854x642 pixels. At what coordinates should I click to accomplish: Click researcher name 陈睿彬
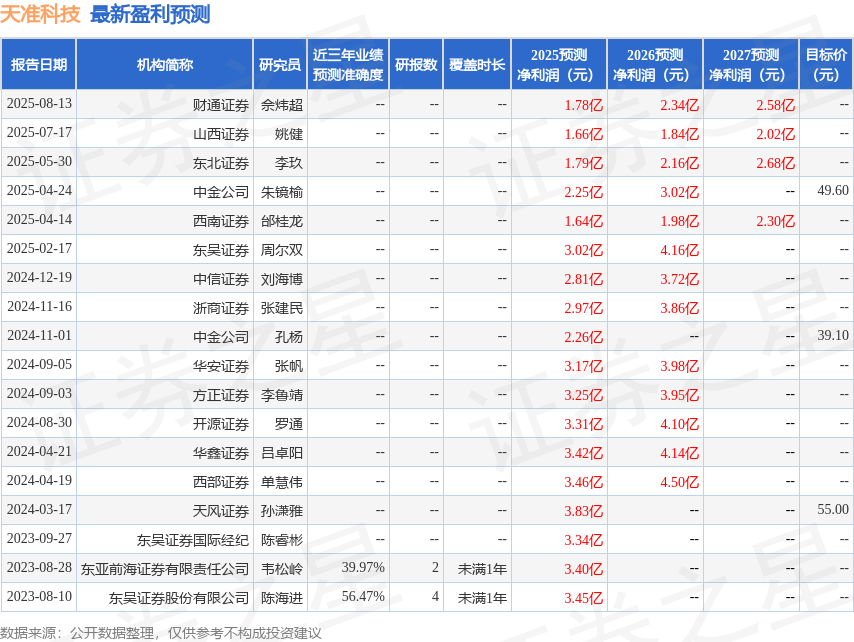pyautogui.click(x=282, y=540)
